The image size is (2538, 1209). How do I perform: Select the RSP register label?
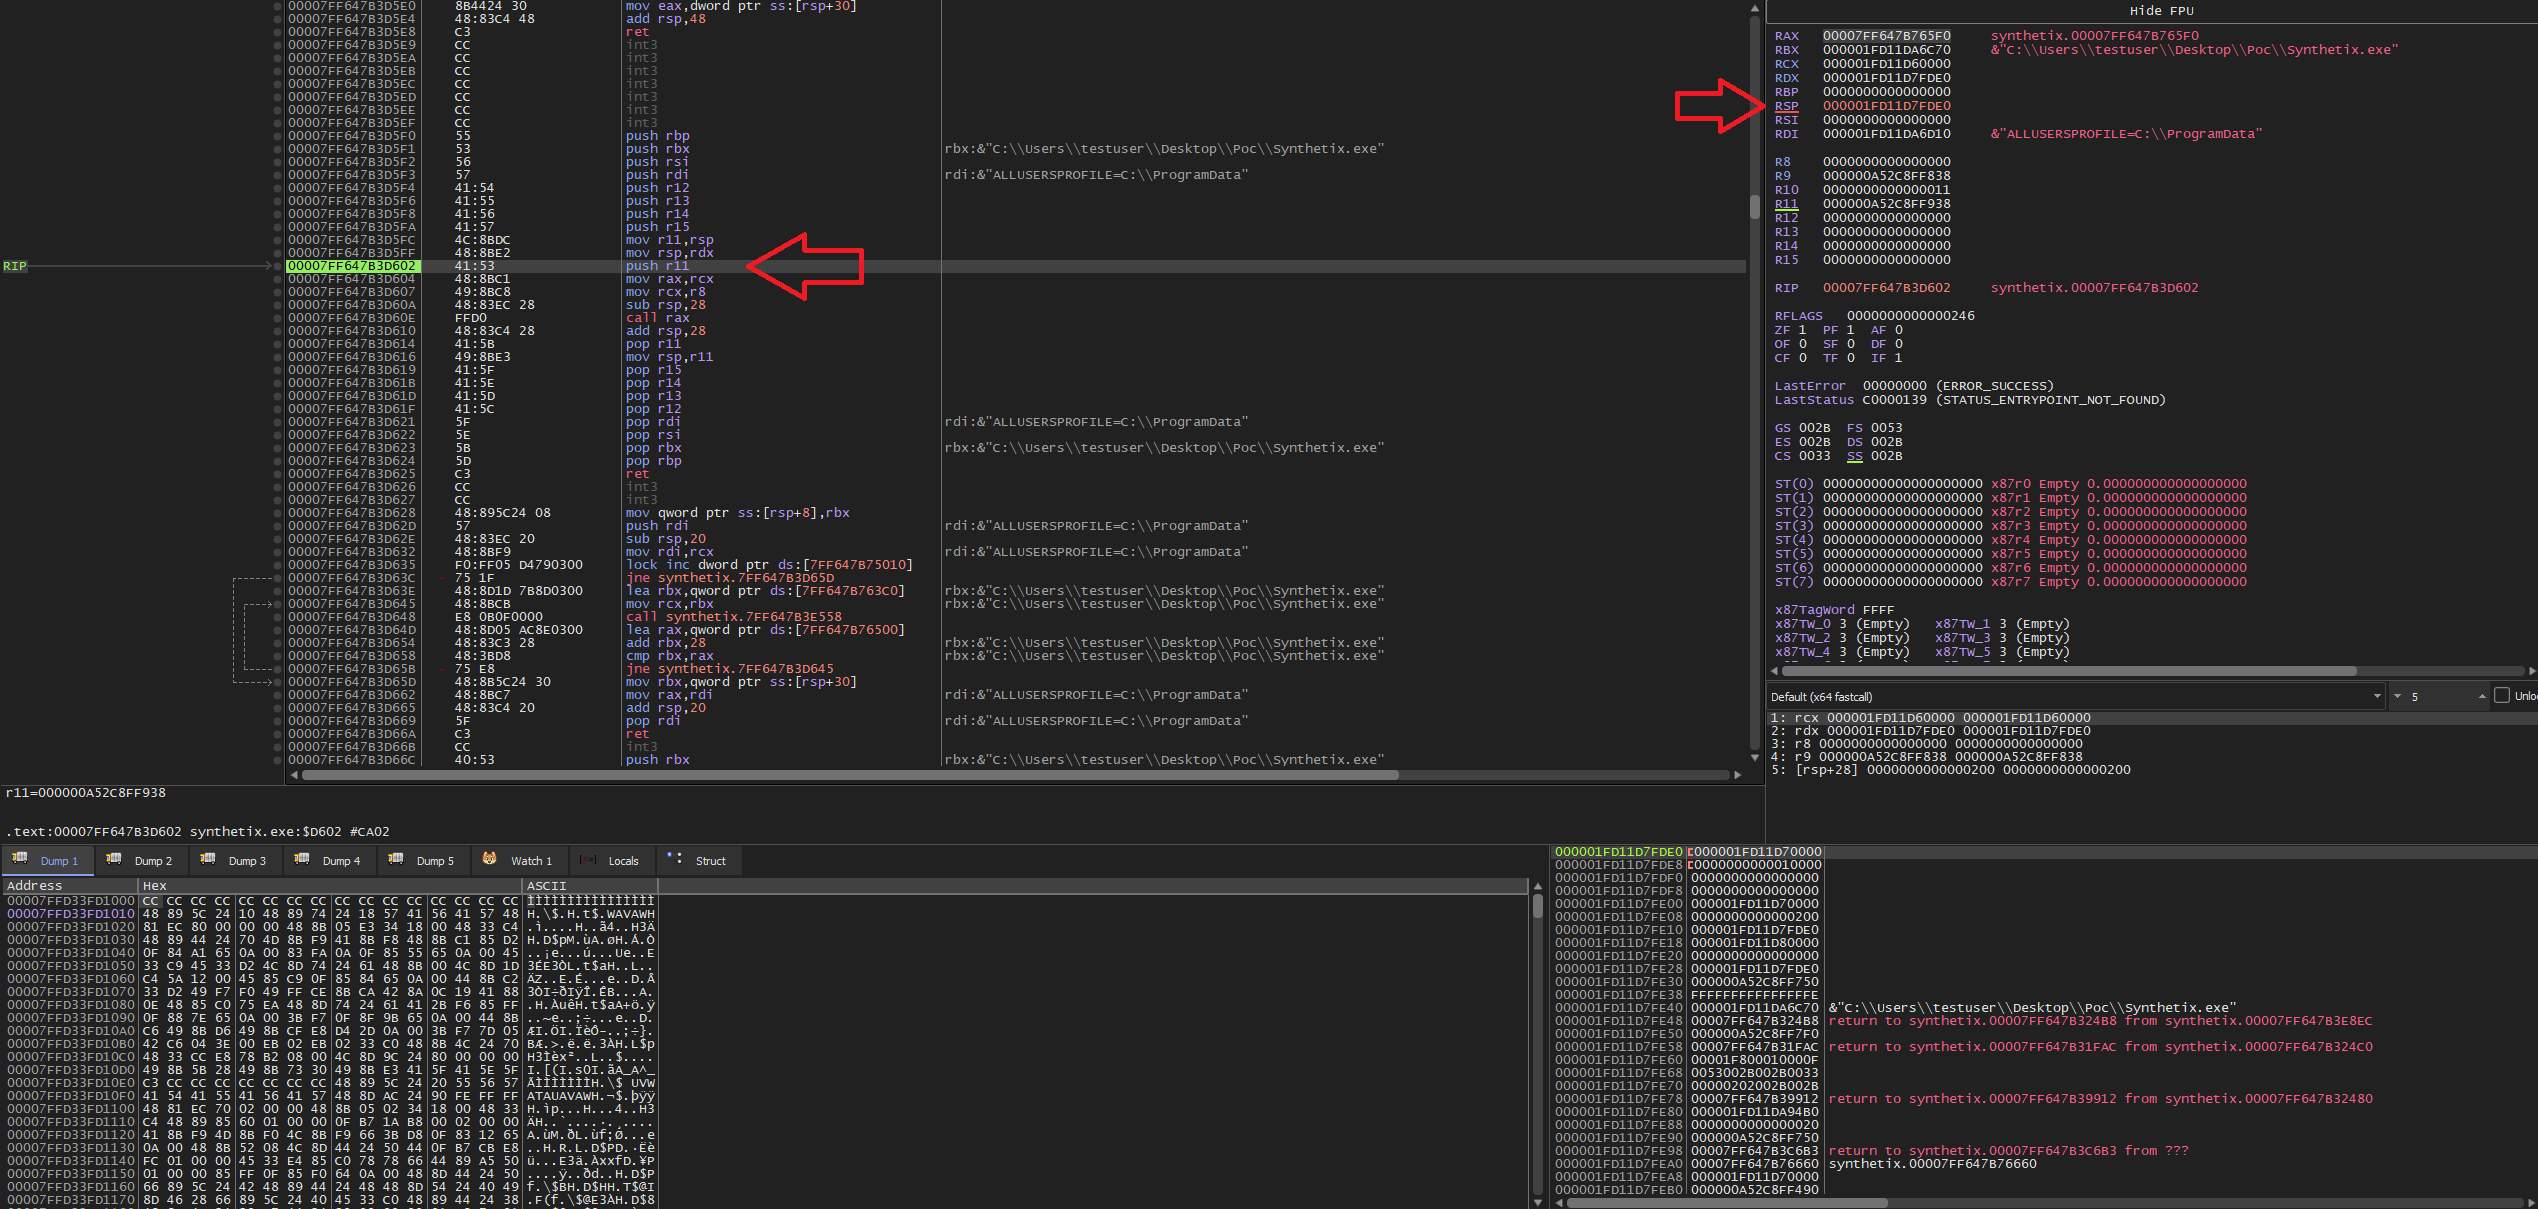(x=1786, y=106)
